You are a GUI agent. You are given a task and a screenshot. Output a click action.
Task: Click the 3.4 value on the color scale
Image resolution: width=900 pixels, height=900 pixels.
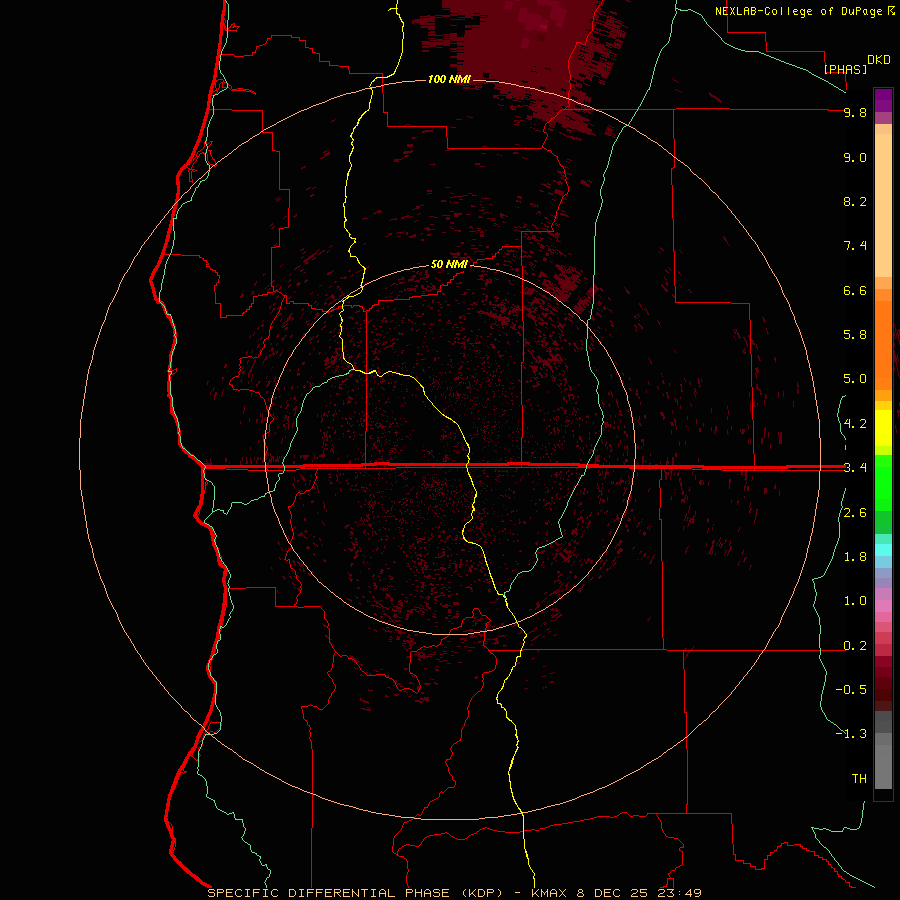855,468
